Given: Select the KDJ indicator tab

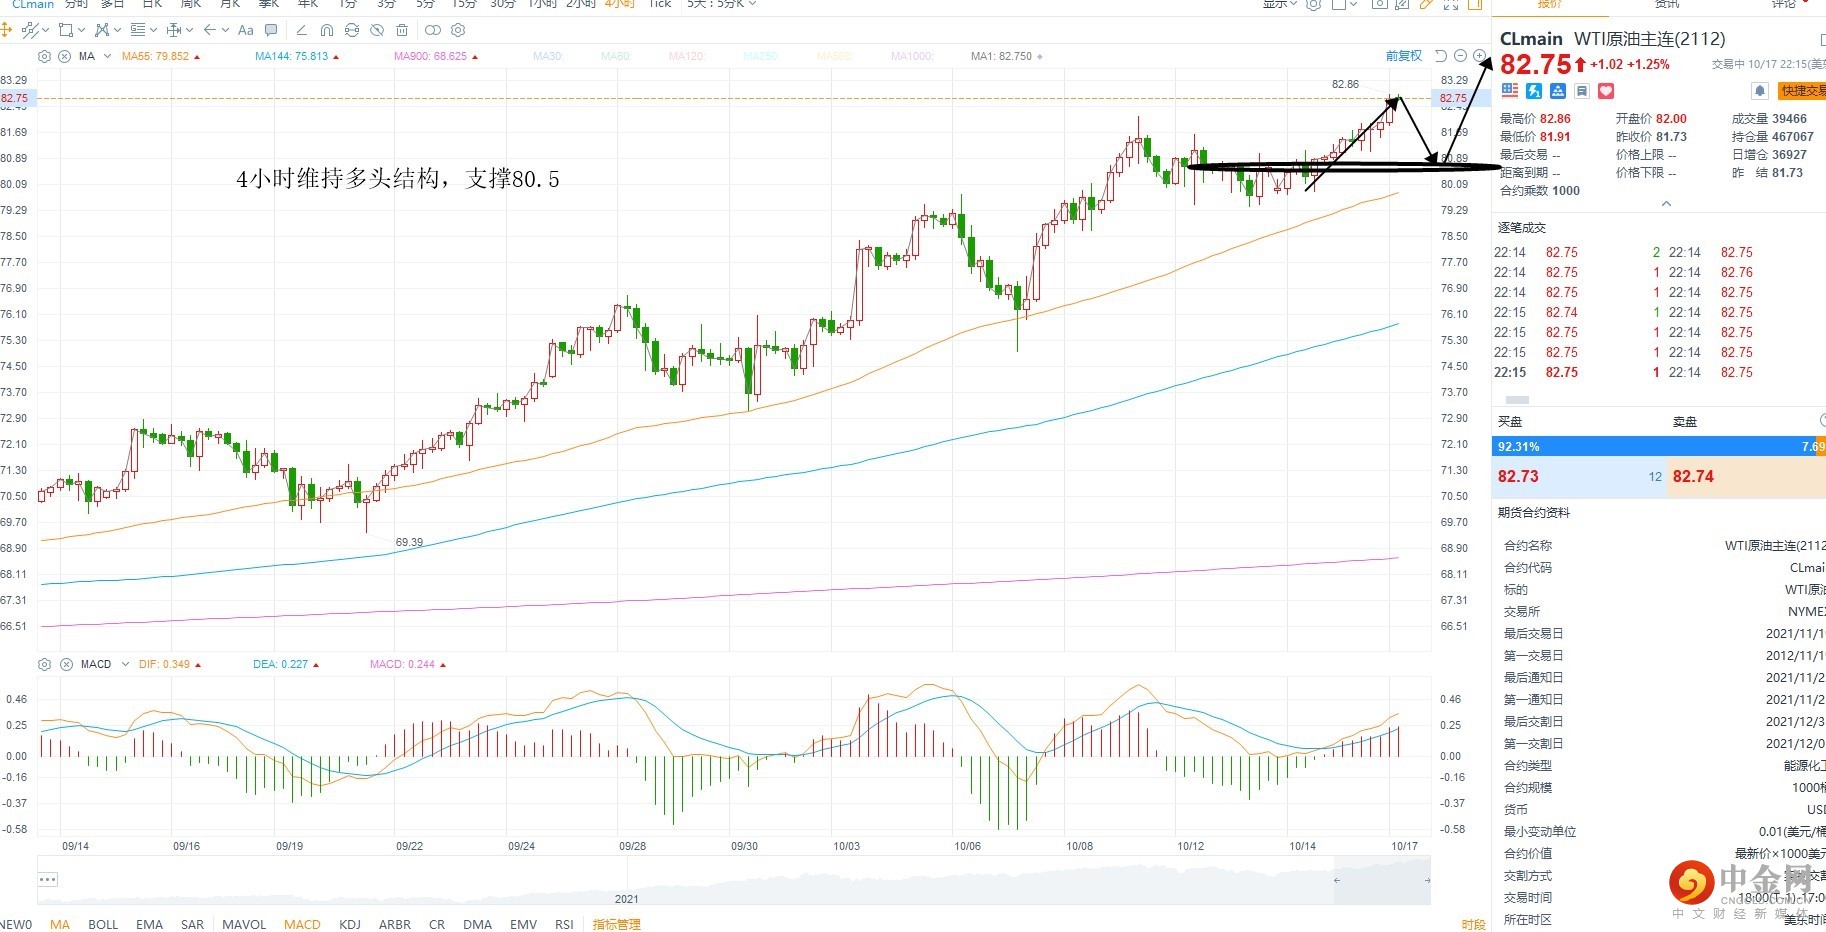Looking at the screenshot, I should click(x=350, y=924).
